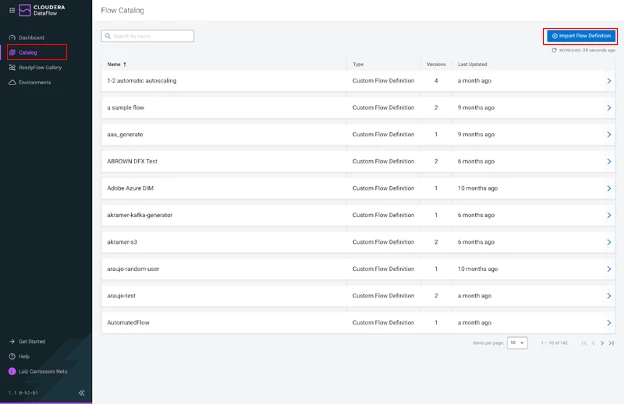Image resolution: width=624 pixels, height=404 pixels.
Task: Refresh the flow catalog list
Action: pyautogui.click(x=554, y=50)
